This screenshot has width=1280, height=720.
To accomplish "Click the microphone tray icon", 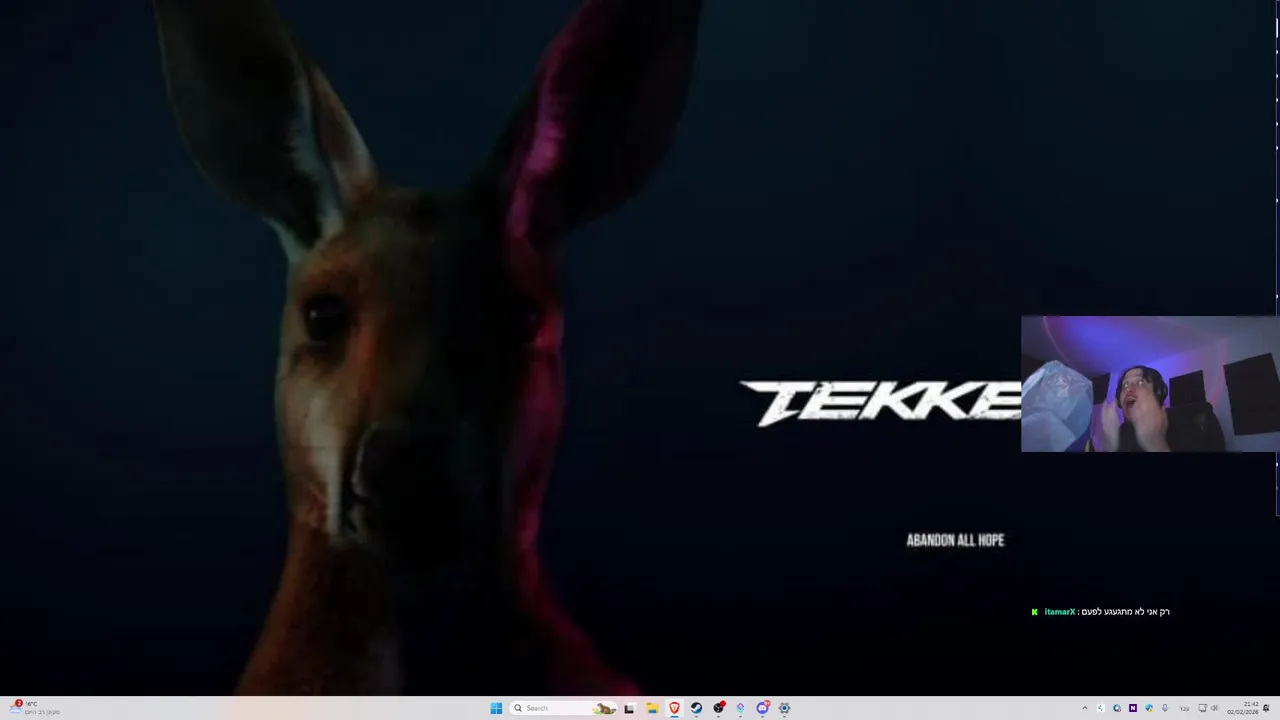I will pyautogui.click(x=1165, y=708).
